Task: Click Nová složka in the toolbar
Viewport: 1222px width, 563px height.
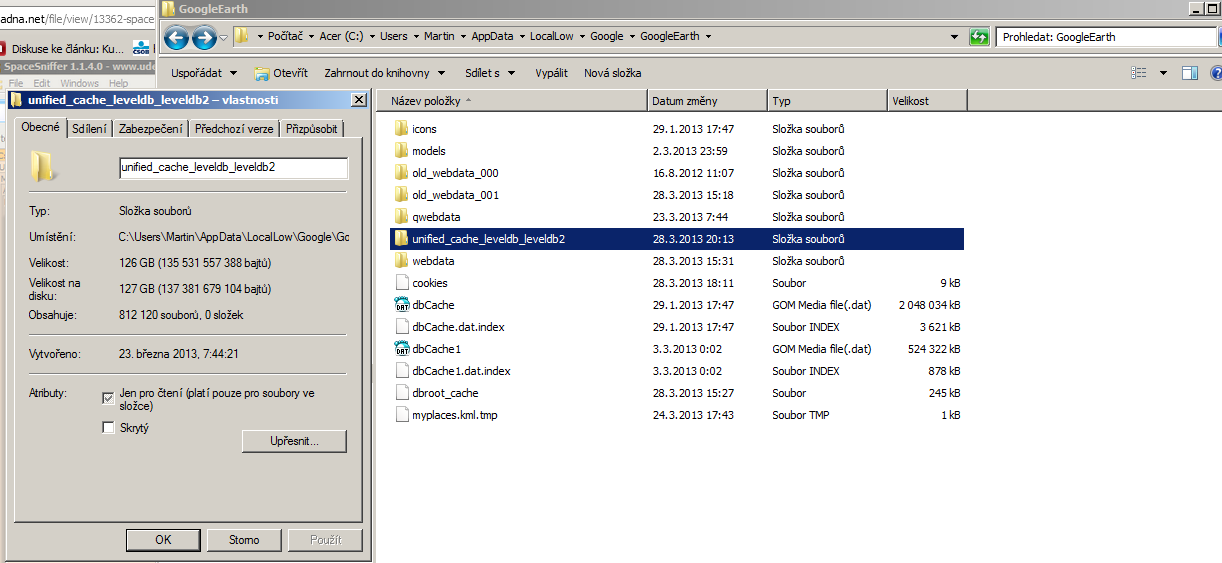Action: [x=613, y=73]
